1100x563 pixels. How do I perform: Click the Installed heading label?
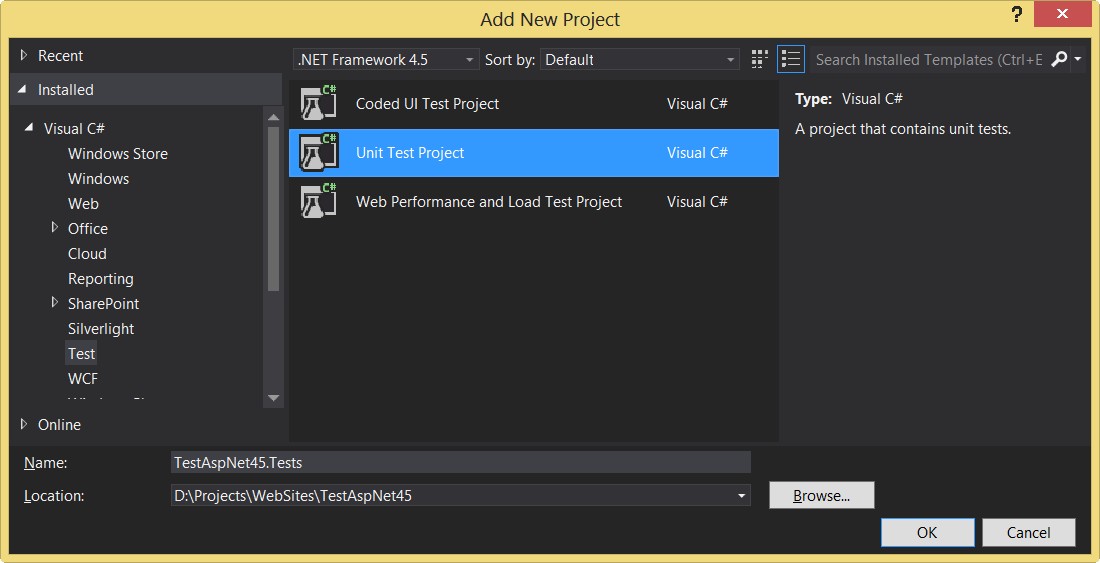(x=65, y=90)
